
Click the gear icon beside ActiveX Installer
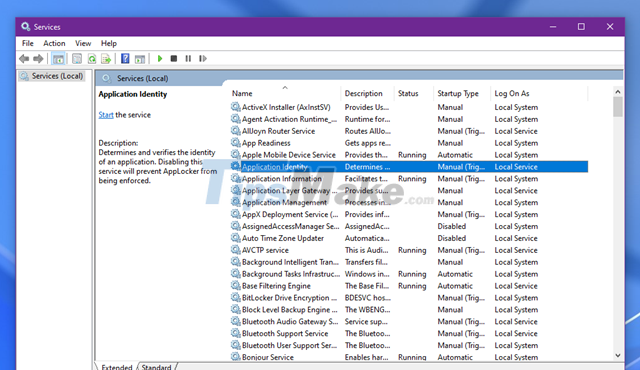[x=236, y=107]
